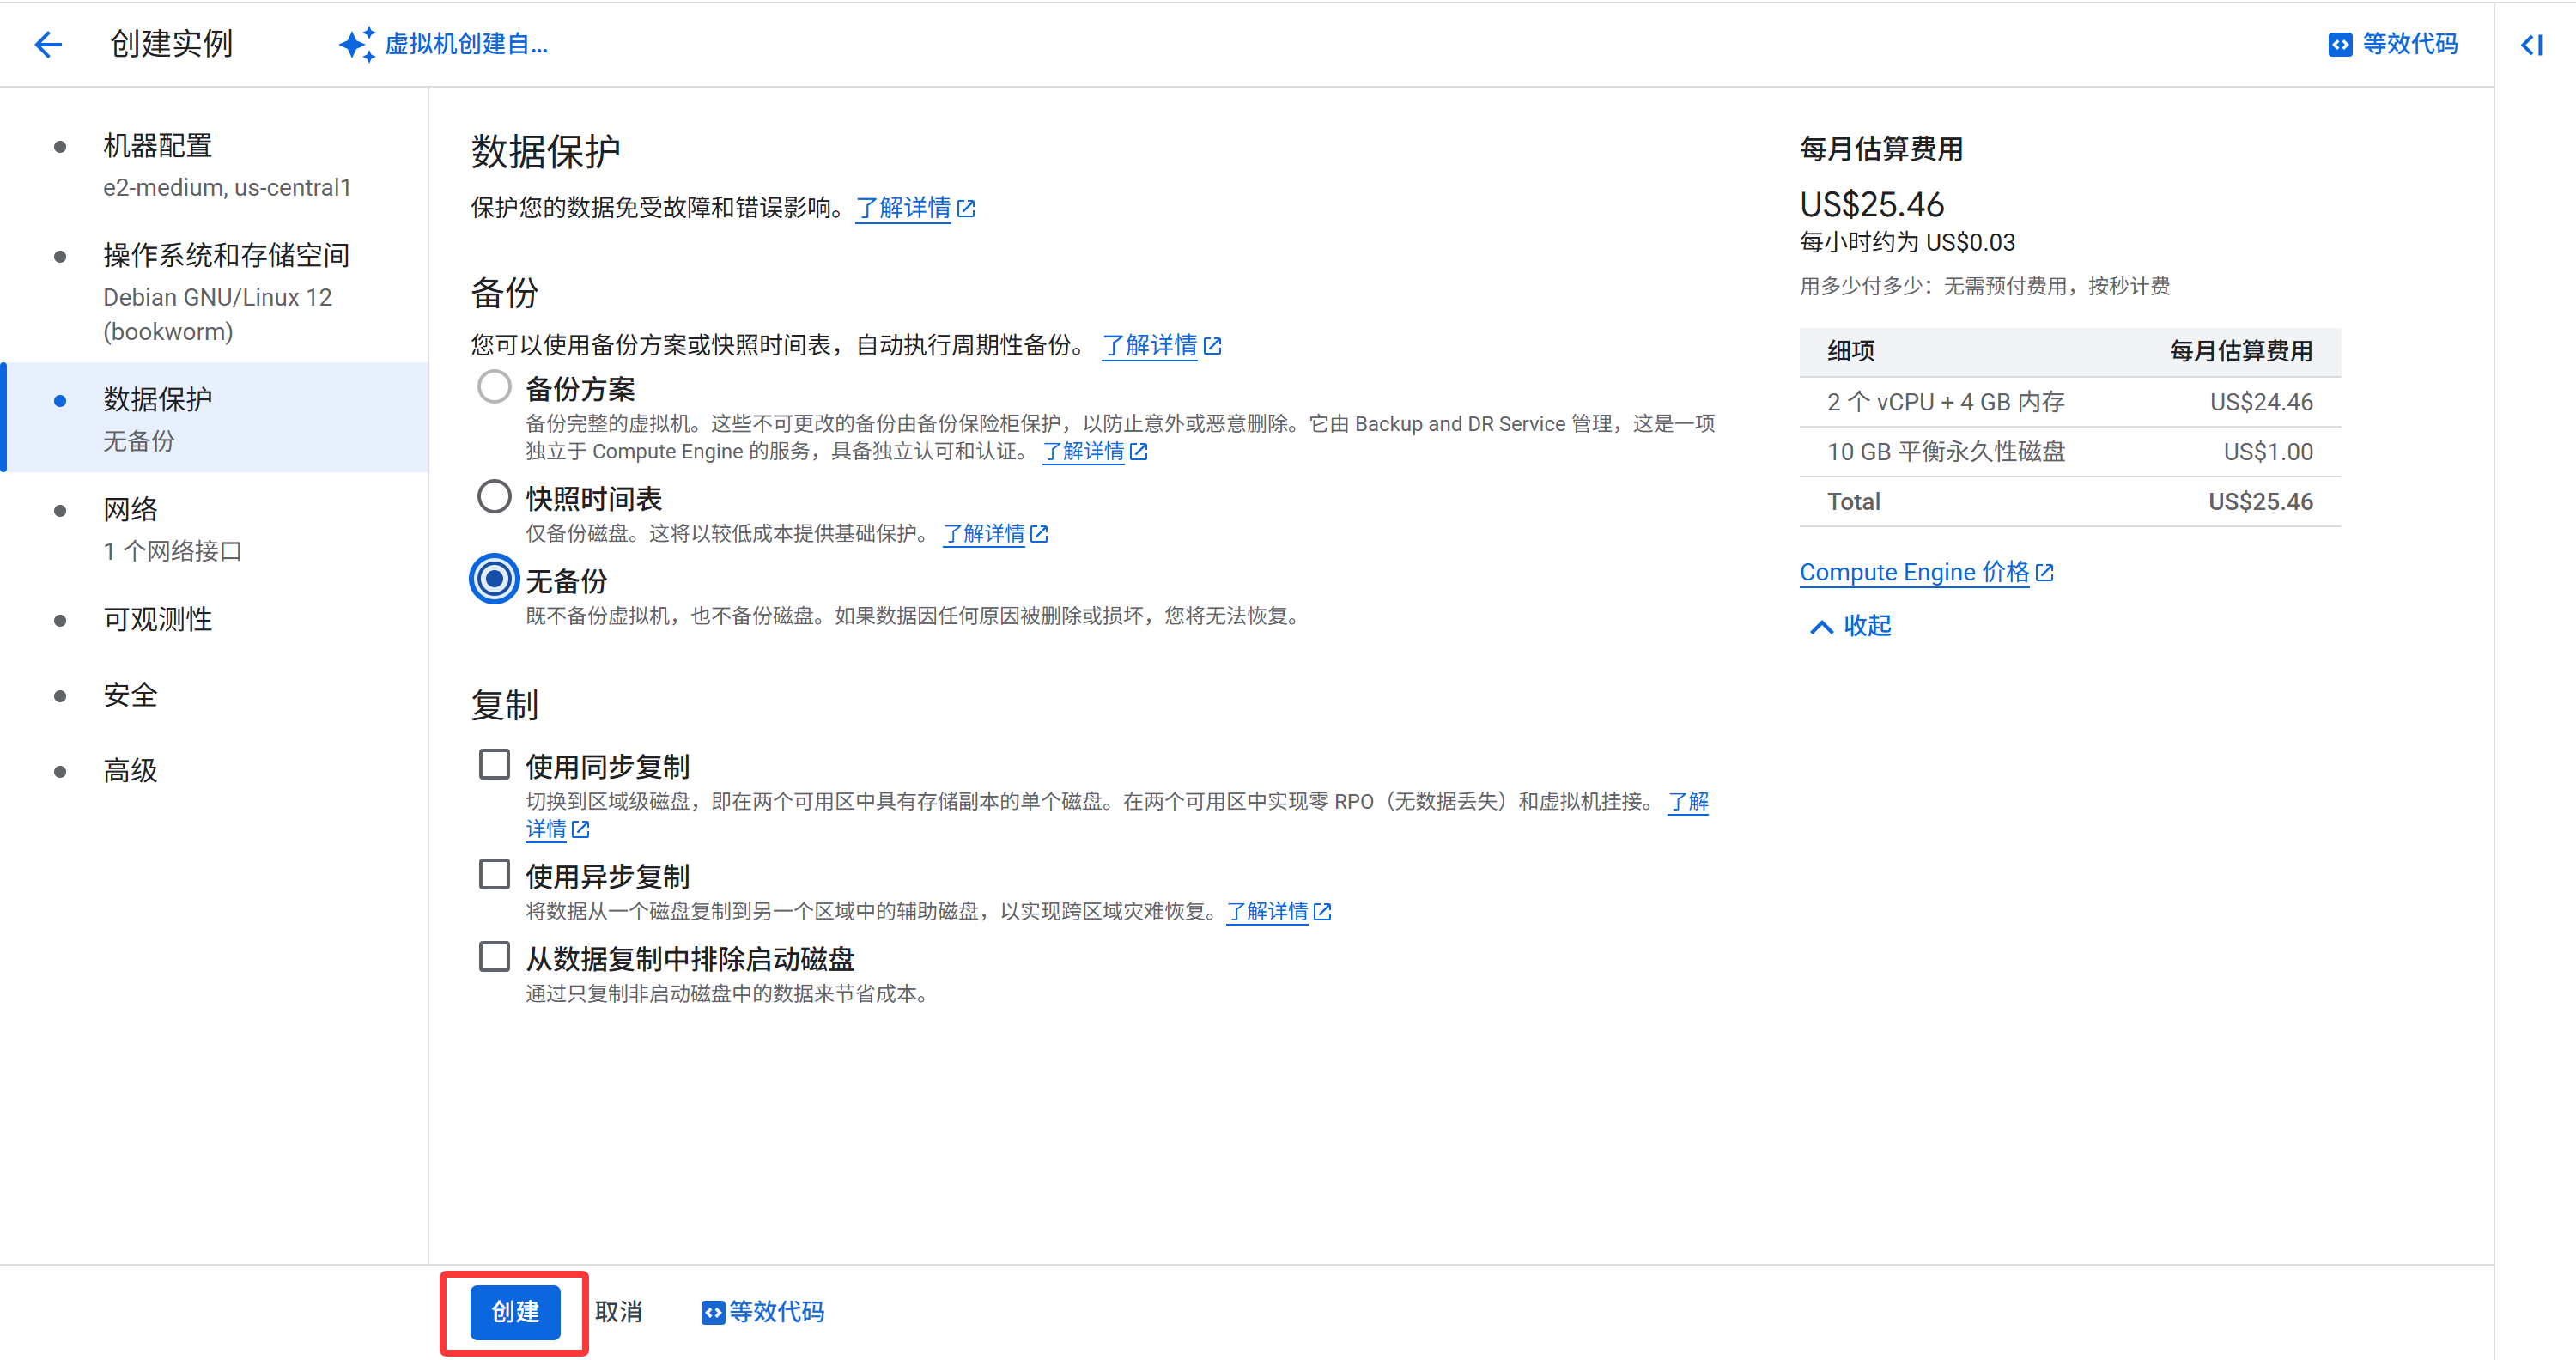Image resolution: width=2576 pixels, height=1360 pixels.
Task: Click the 10 GB 平衡永久性磁盘 row
Action: pyautogui.click(x=2070, y=452)
